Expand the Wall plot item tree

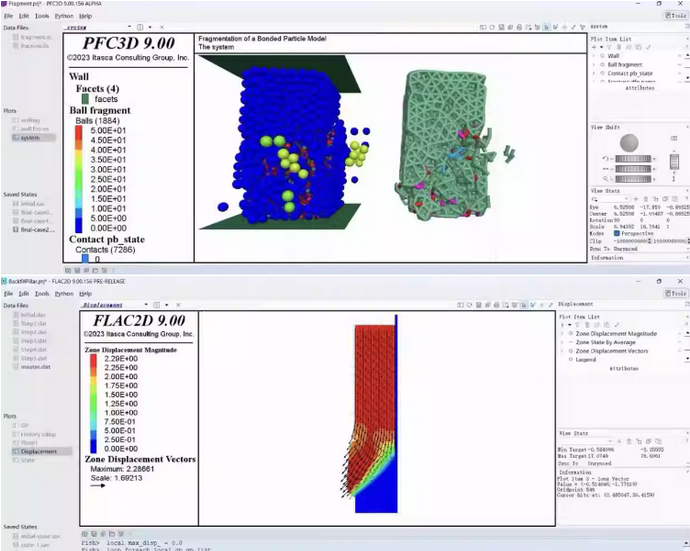click(594, 56)
